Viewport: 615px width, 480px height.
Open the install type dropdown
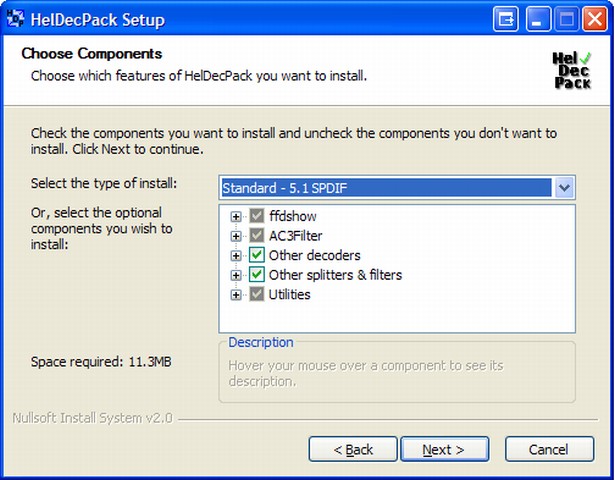(564, 188)
